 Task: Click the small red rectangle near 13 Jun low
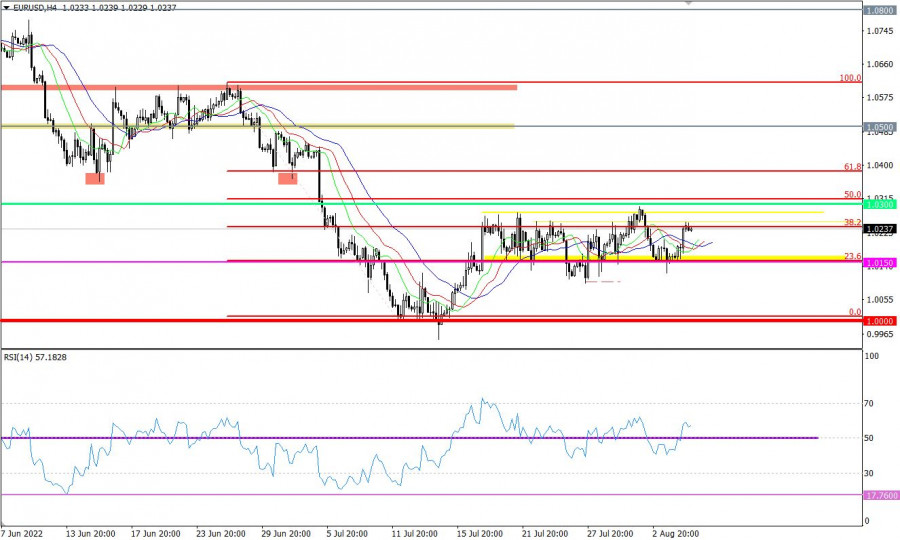click(94, 179)
